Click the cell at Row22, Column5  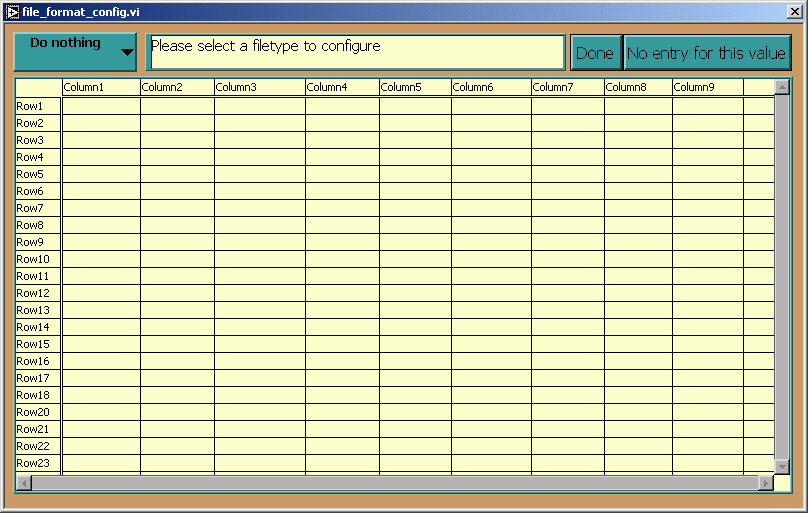[x=415, y=446]
